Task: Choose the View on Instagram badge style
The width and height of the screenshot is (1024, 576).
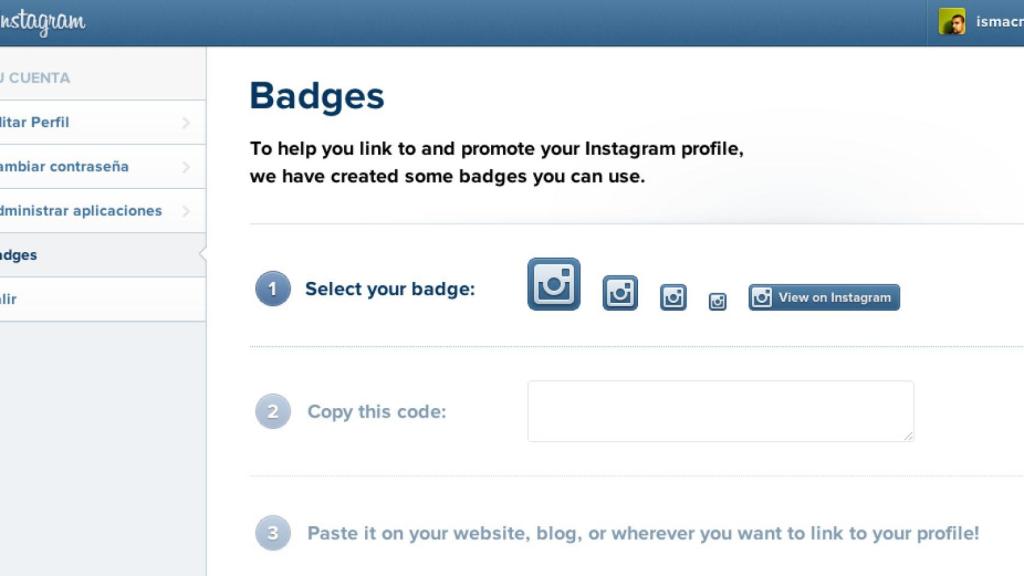Action: click(823, 297)
